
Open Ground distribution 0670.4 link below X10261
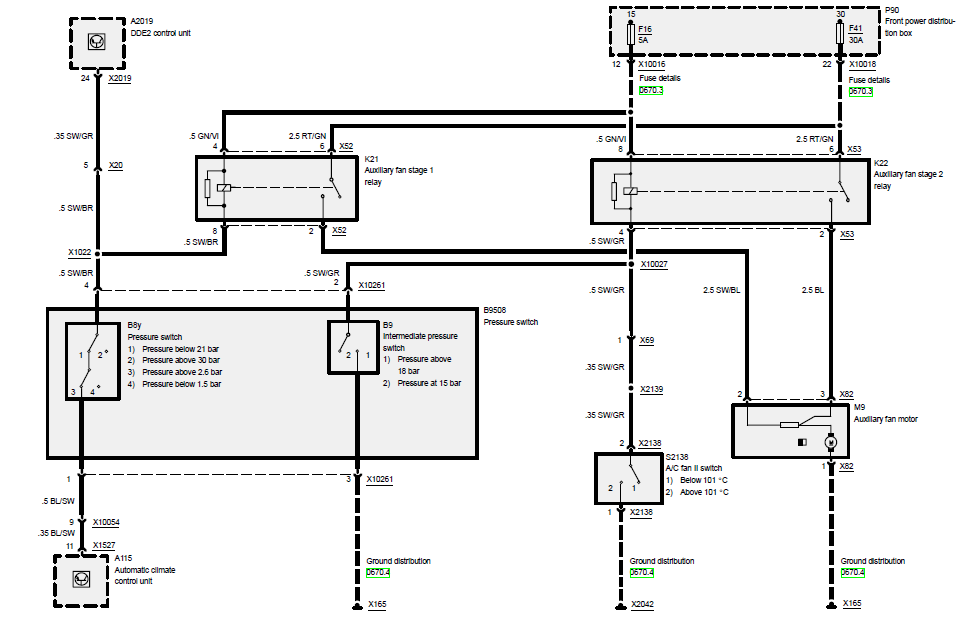pyautogui.click(x=378, y=572)
